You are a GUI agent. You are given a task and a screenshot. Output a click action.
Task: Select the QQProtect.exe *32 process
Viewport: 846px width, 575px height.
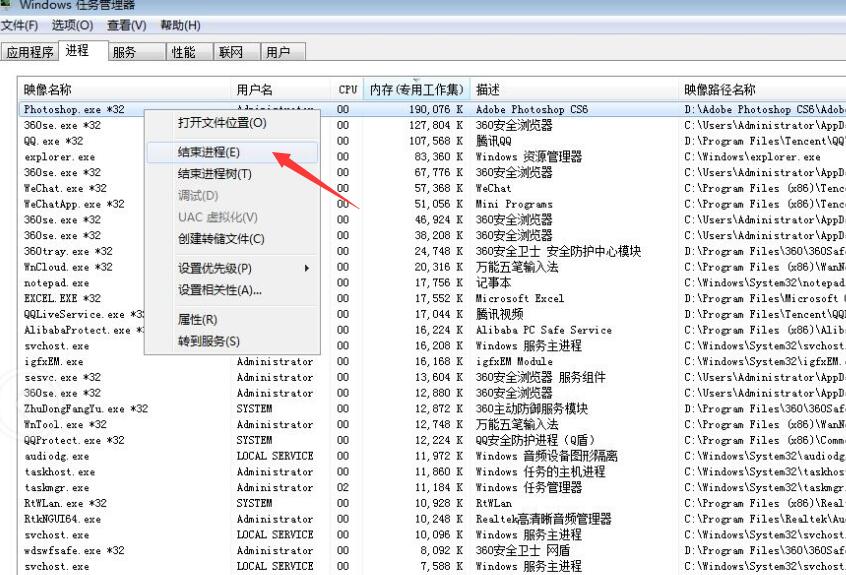74,440
